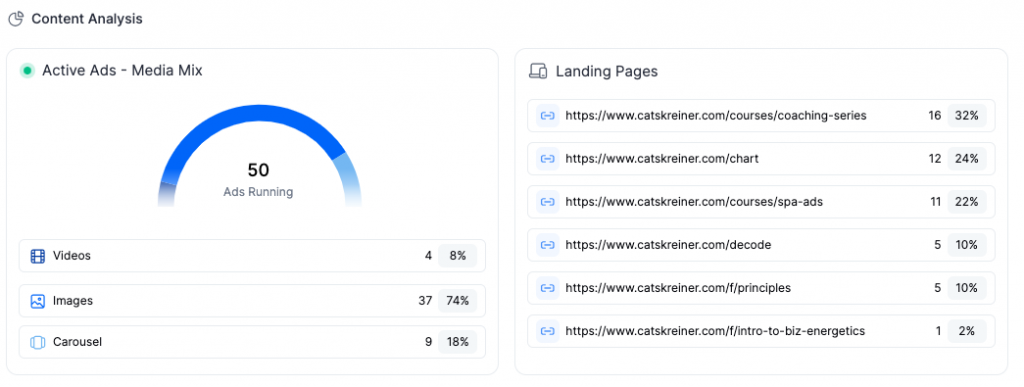Click the 50 Ads Running counter
Image resolution: width=1024 pixels, height=387 pixels.
coord(258,179)
